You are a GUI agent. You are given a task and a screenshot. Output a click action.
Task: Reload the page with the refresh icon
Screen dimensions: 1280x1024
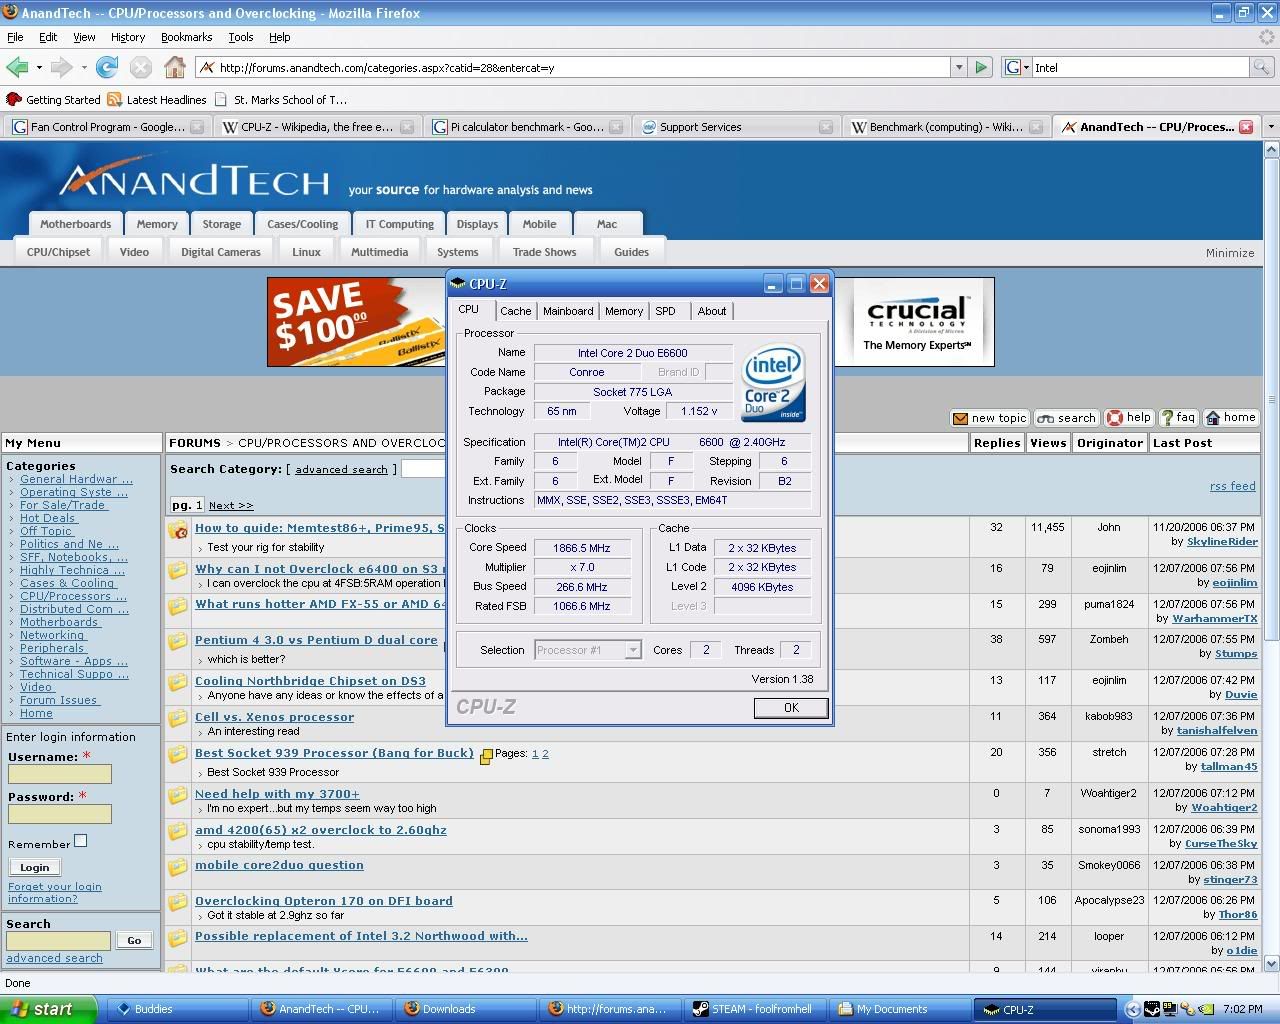[x=107, y=67]
